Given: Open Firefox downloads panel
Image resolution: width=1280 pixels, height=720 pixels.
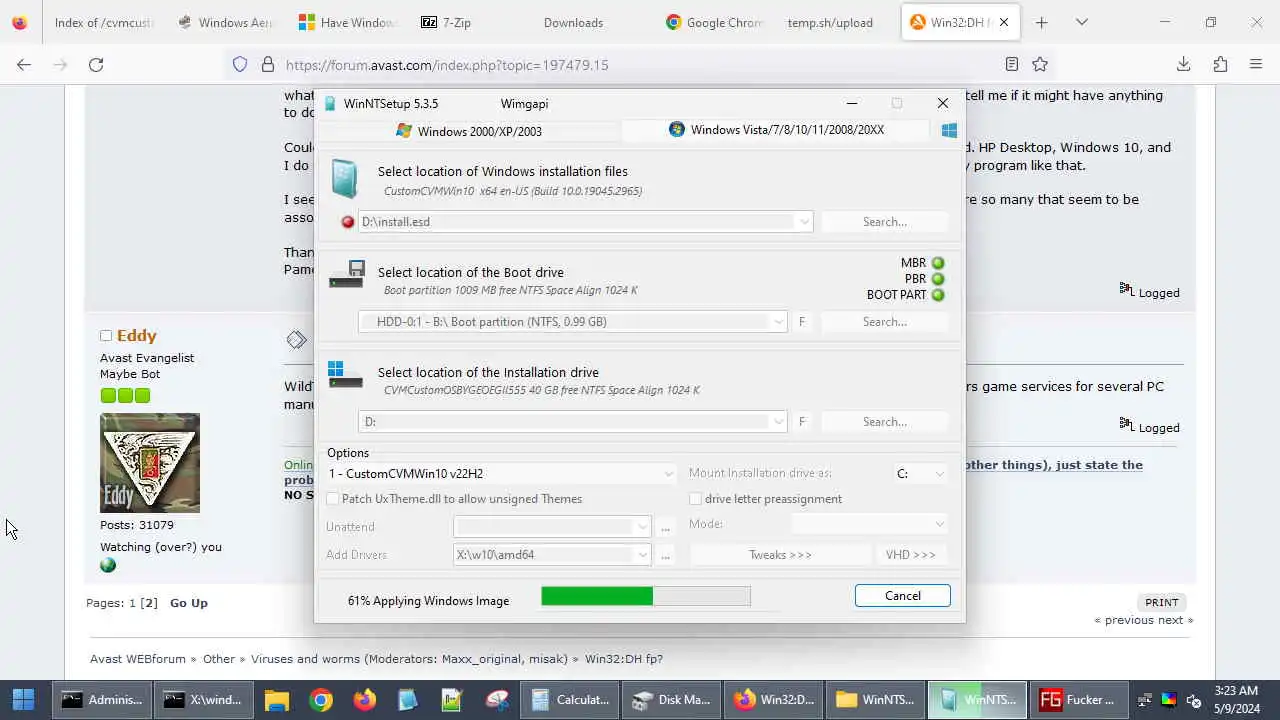Looking at the screenshot, I should tap(1184, 64).
